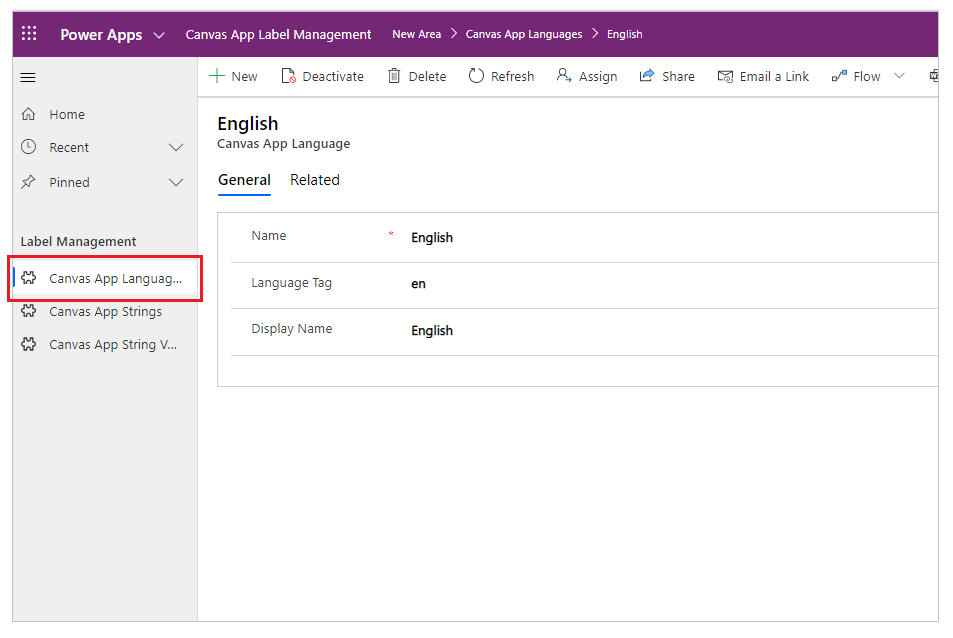The image size is (953, 638).
Task: Click the English record title heading
Action: 248,124
